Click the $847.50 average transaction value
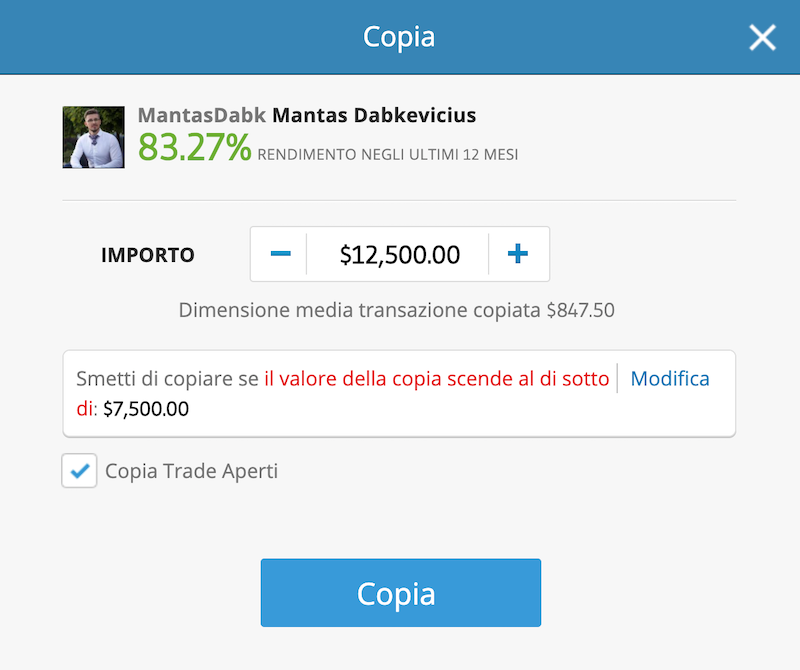Screen dimensions: 800x670 (x=581, y=310)
